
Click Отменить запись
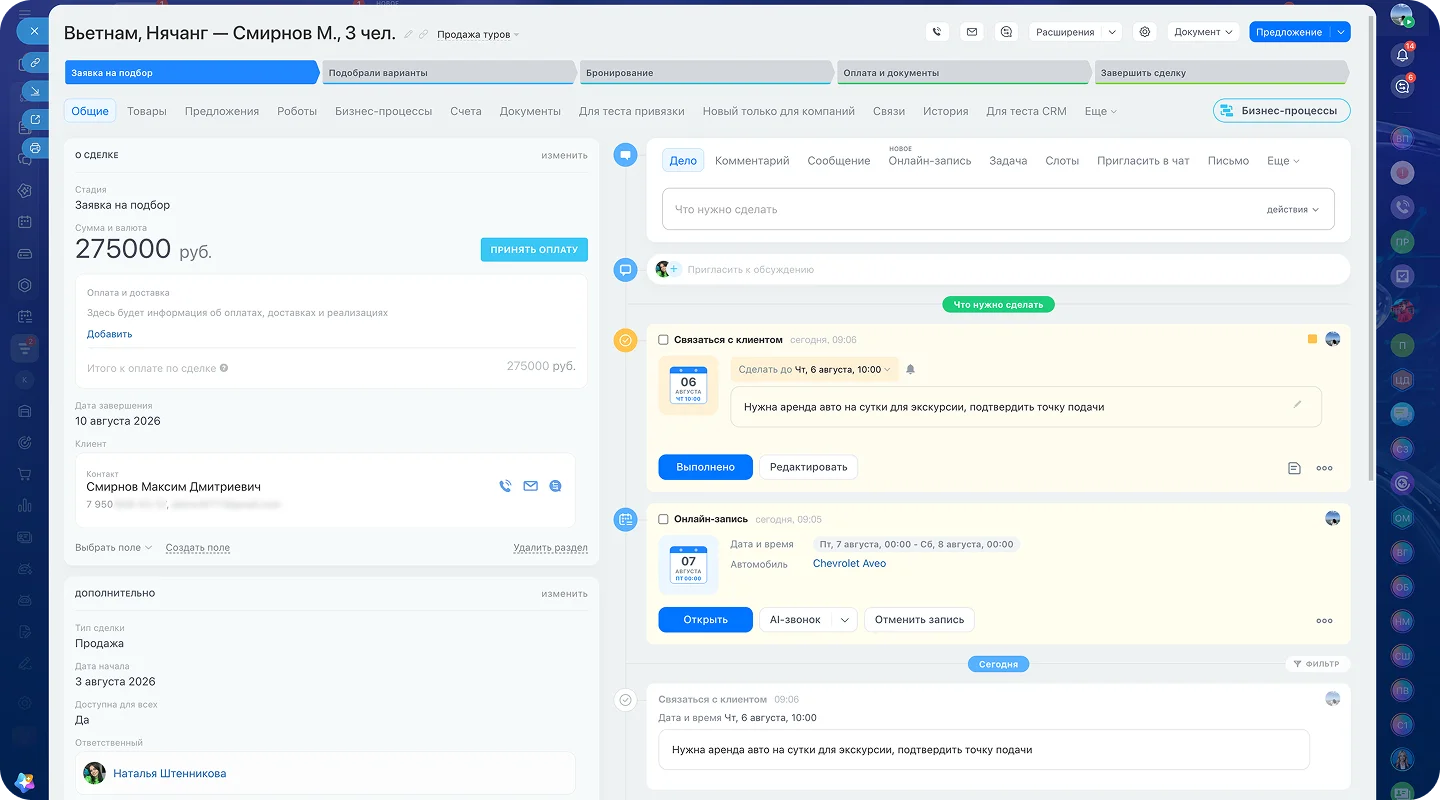[919, 620]
